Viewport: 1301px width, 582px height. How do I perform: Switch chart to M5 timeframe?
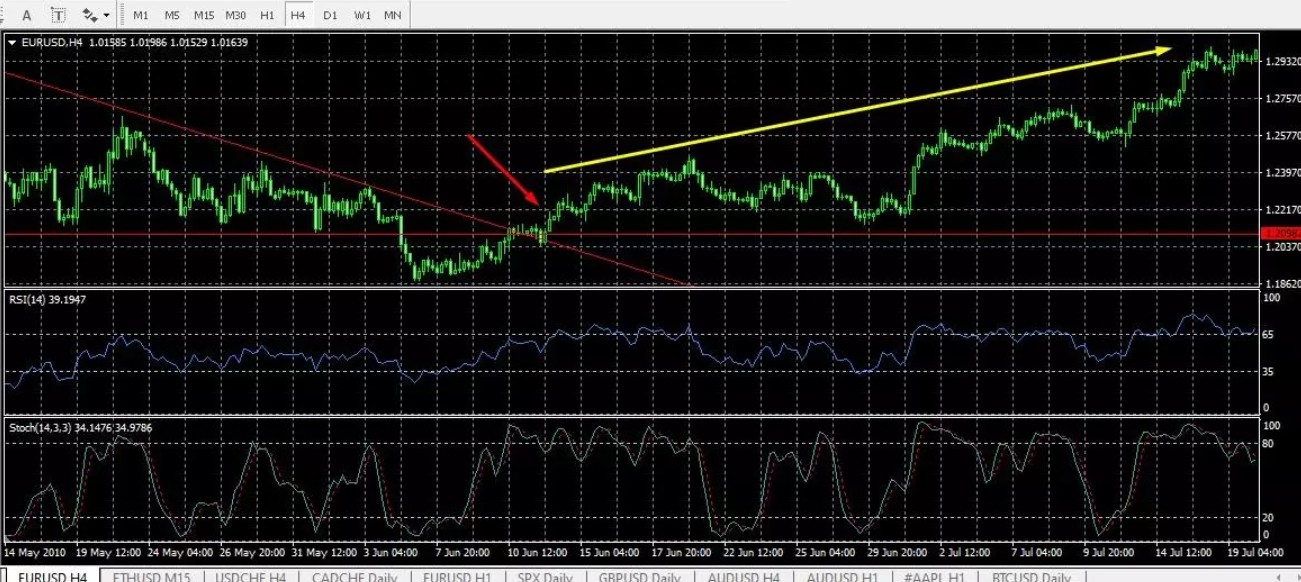point(172,15)
